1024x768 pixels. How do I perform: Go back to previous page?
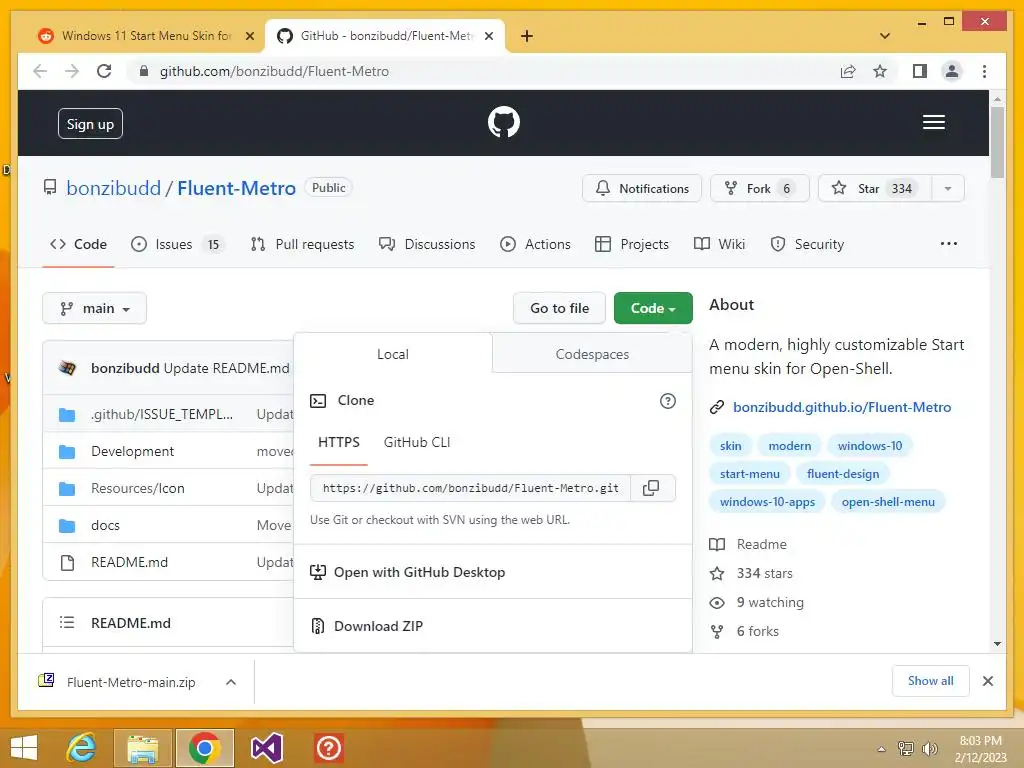click(40, 71)
